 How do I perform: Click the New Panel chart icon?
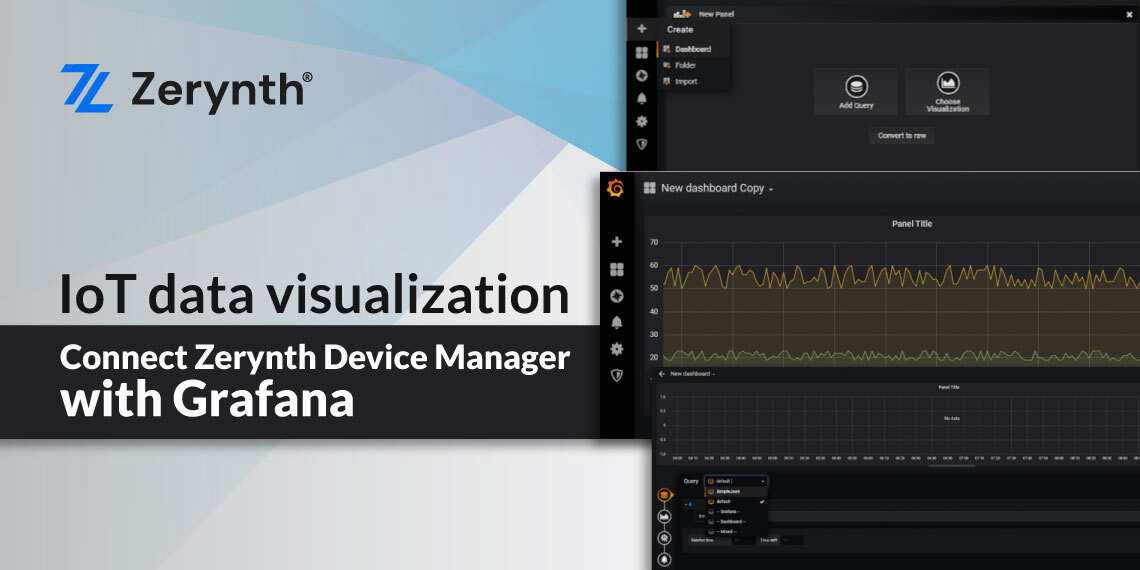coord(681,14)
